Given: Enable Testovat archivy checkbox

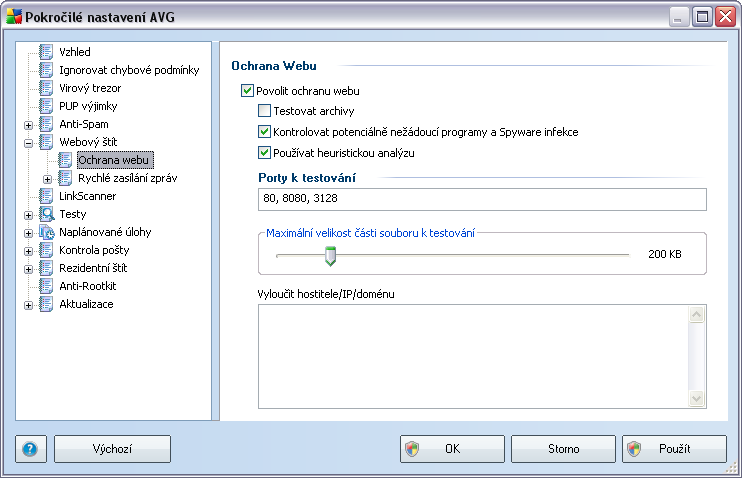Looking at the screenshot, I should tap(265, 111).
